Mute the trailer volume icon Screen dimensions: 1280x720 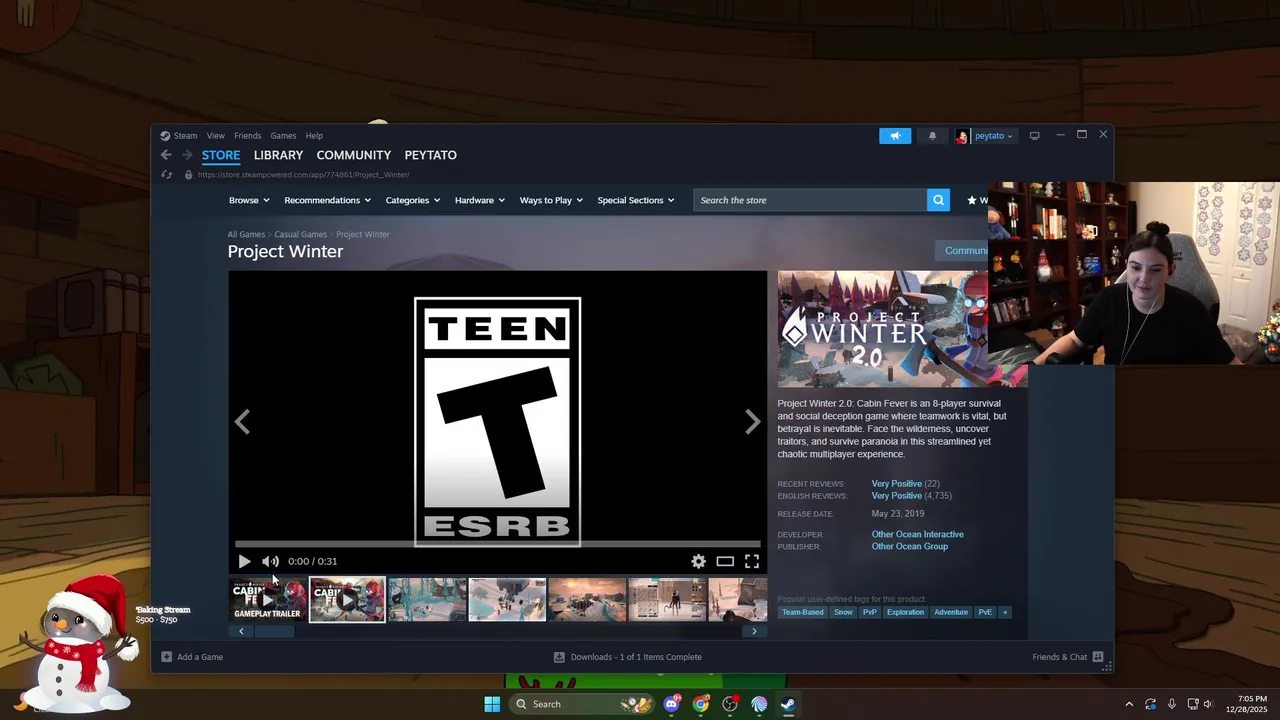point(270,562)
